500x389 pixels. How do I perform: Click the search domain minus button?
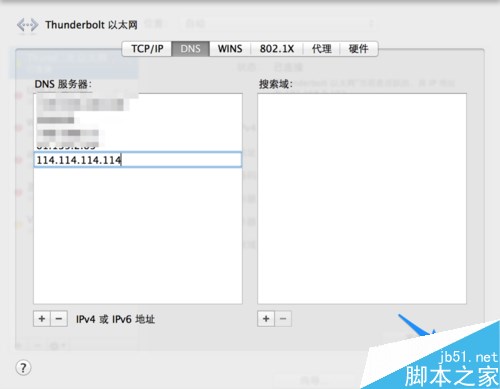point(283,319)
